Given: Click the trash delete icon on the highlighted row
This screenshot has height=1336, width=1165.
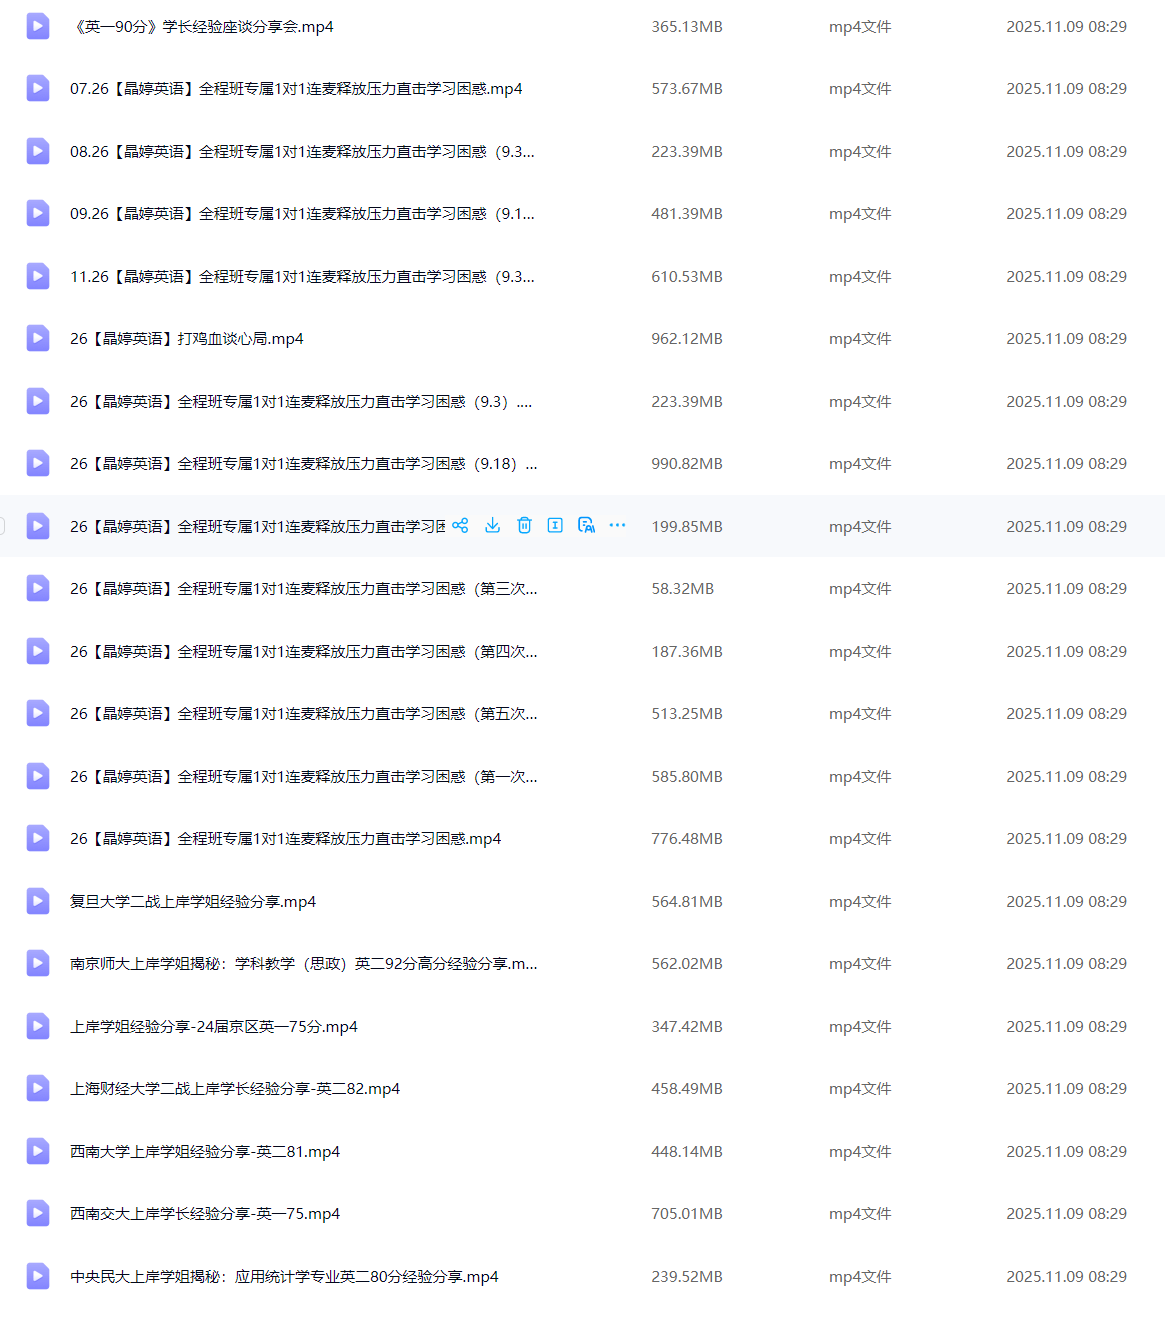Looking at the screenshot, I should (524, 526).
